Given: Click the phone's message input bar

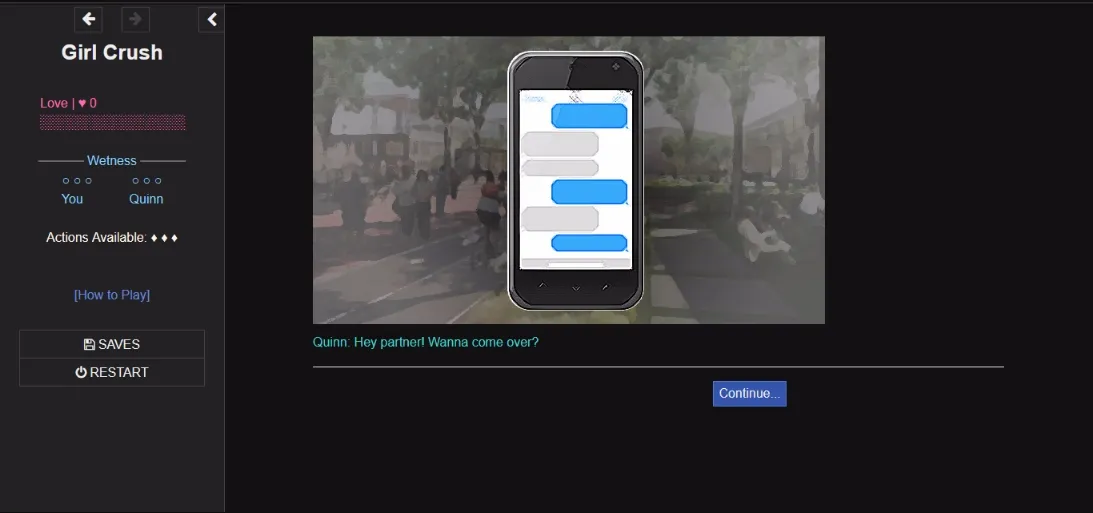Looking at the screenshot, I should (x=575, y=264).
